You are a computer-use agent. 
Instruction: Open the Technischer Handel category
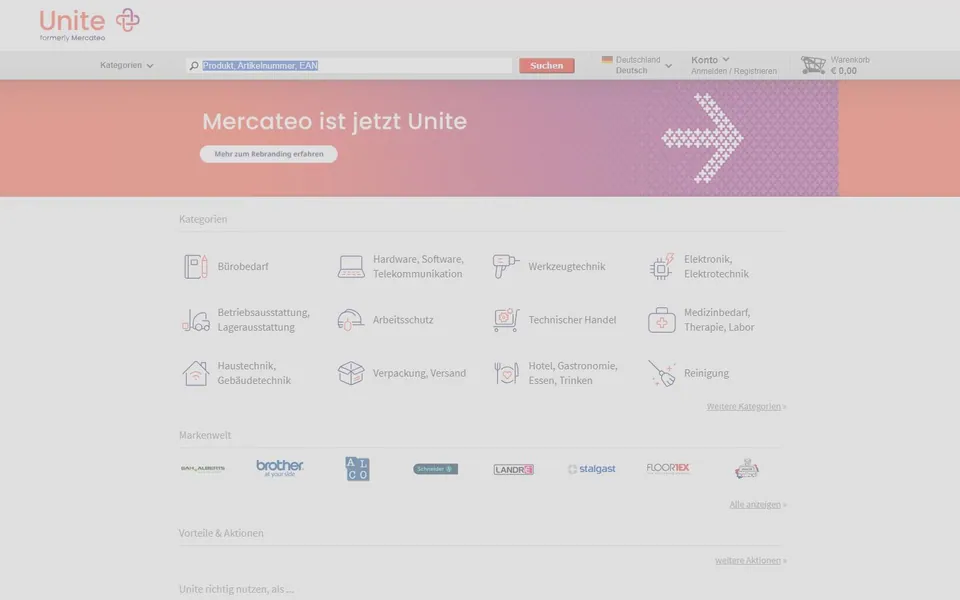click(x=572, y=320)
